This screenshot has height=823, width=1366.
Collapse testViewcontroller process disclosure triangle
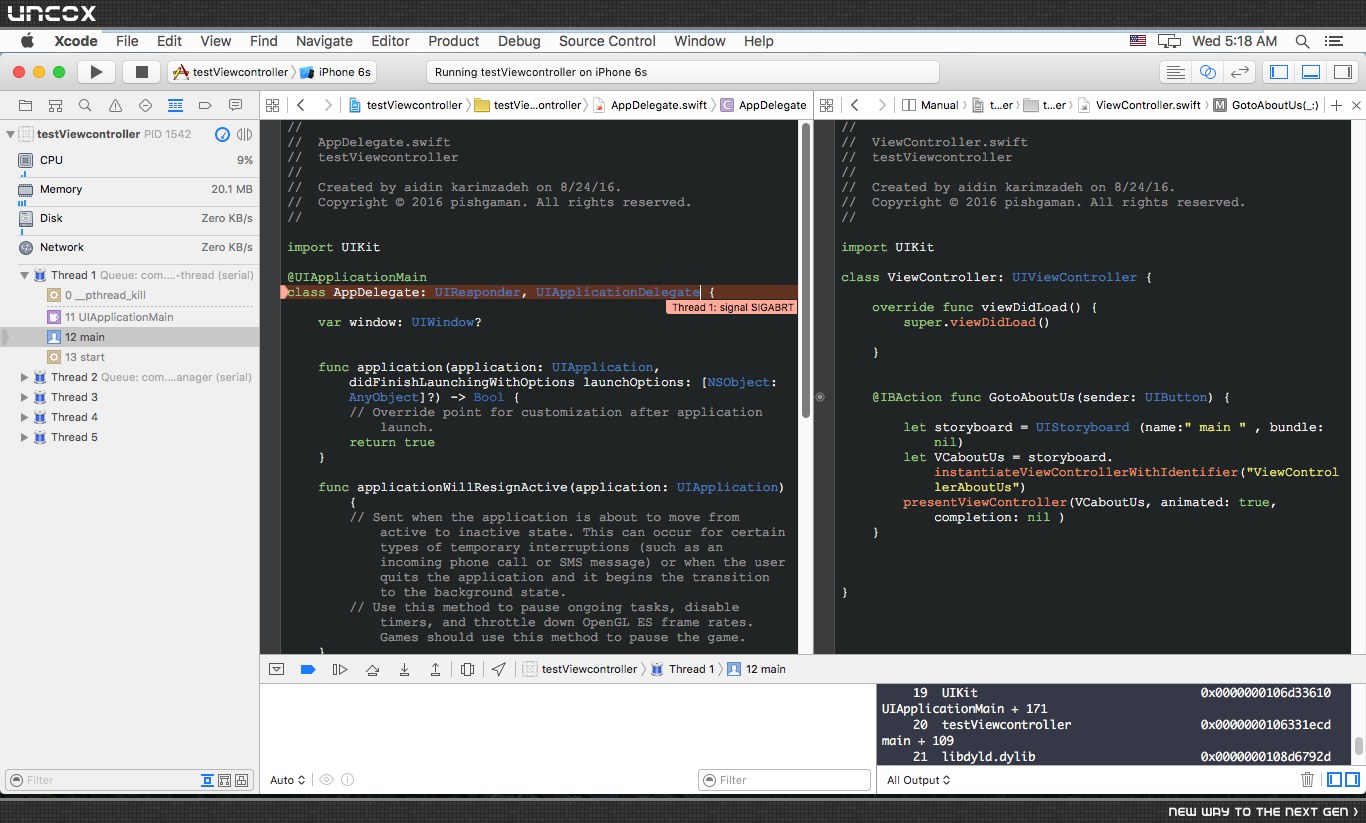10,134
